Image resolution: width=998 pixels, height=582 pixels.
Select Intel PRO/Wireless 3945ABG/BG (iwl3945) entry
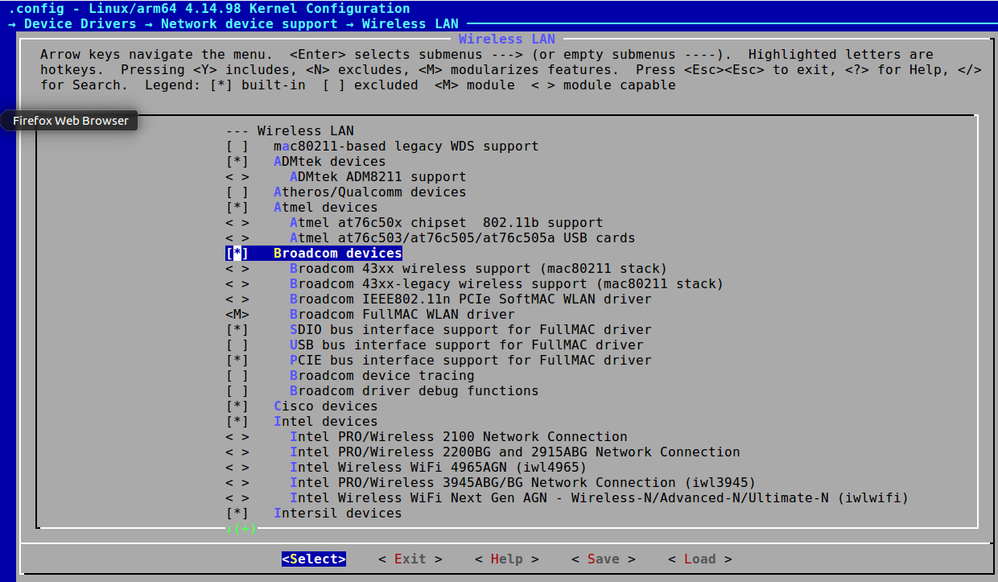(x=523, y=483)
